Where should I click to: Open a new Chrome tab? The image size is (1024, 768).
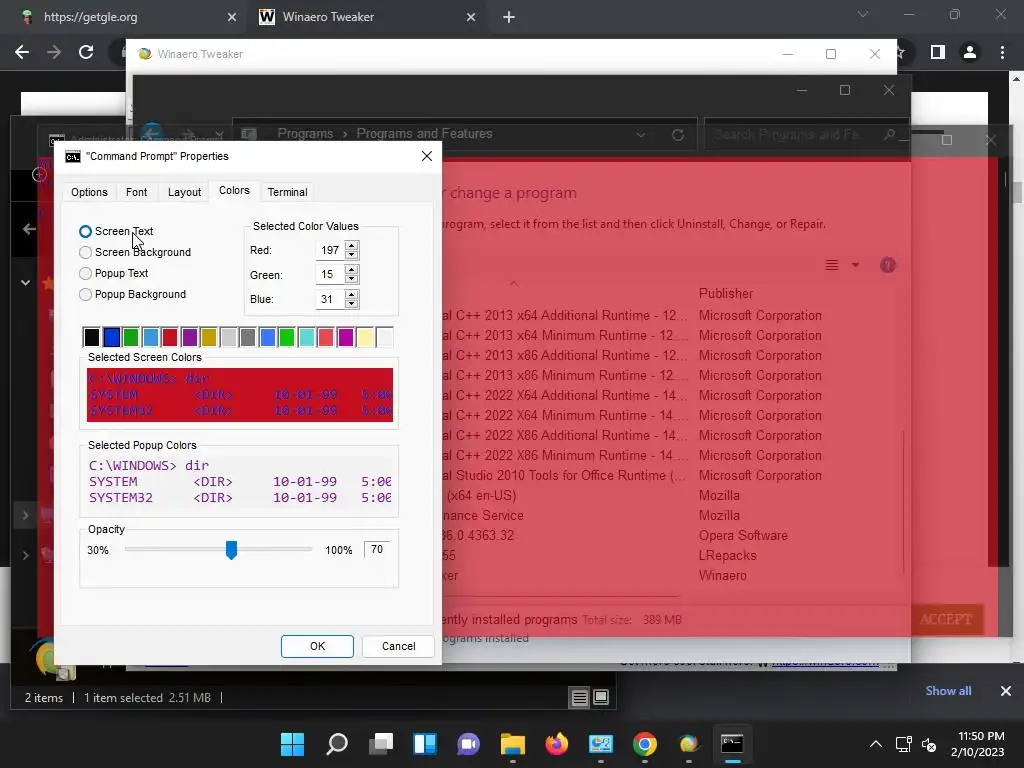coord(509,17)
